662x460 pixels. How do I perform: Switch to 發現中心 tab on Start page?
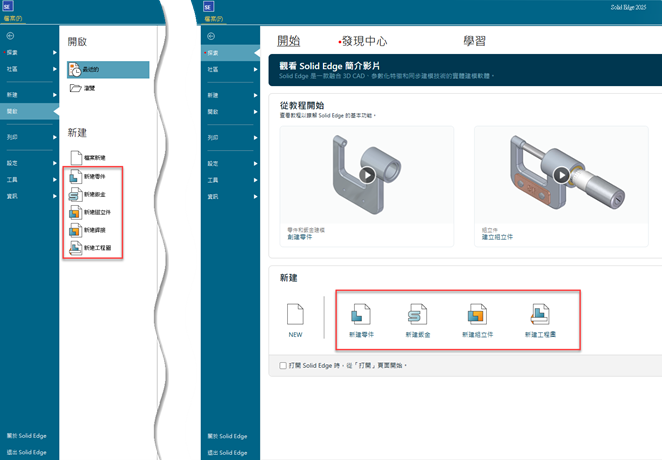(x=364, y=41)
